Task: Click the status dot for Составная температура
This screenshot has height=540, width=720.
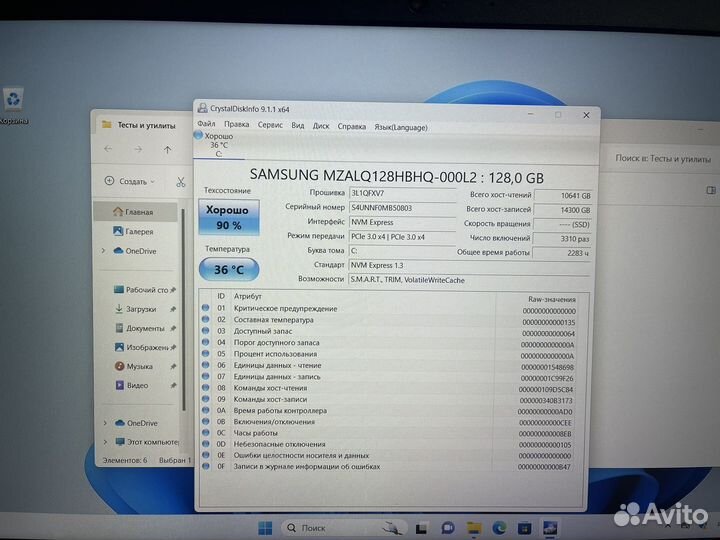Action: coord(205,319)
